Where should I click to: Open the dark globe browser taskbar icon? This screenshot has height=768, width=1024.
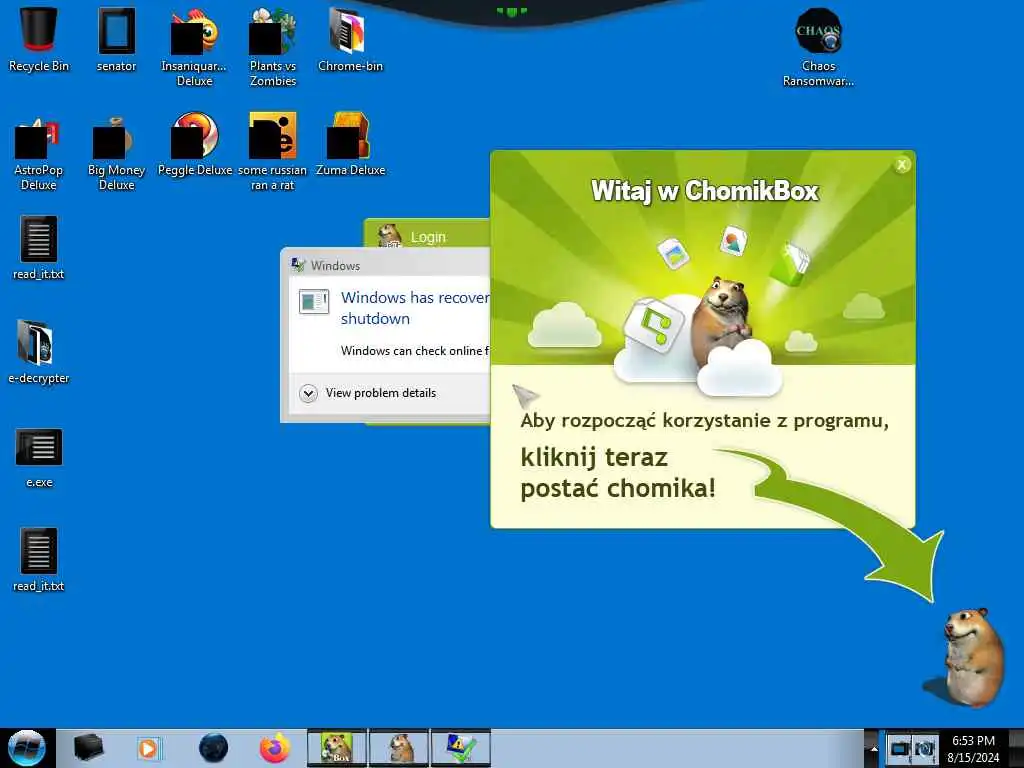(x=214, y=748)
